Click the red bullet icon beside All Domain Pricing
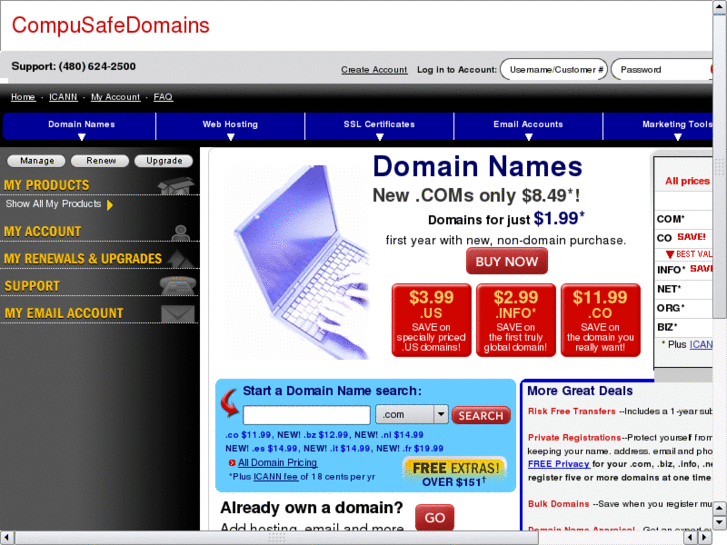 [x=232, y=463]
